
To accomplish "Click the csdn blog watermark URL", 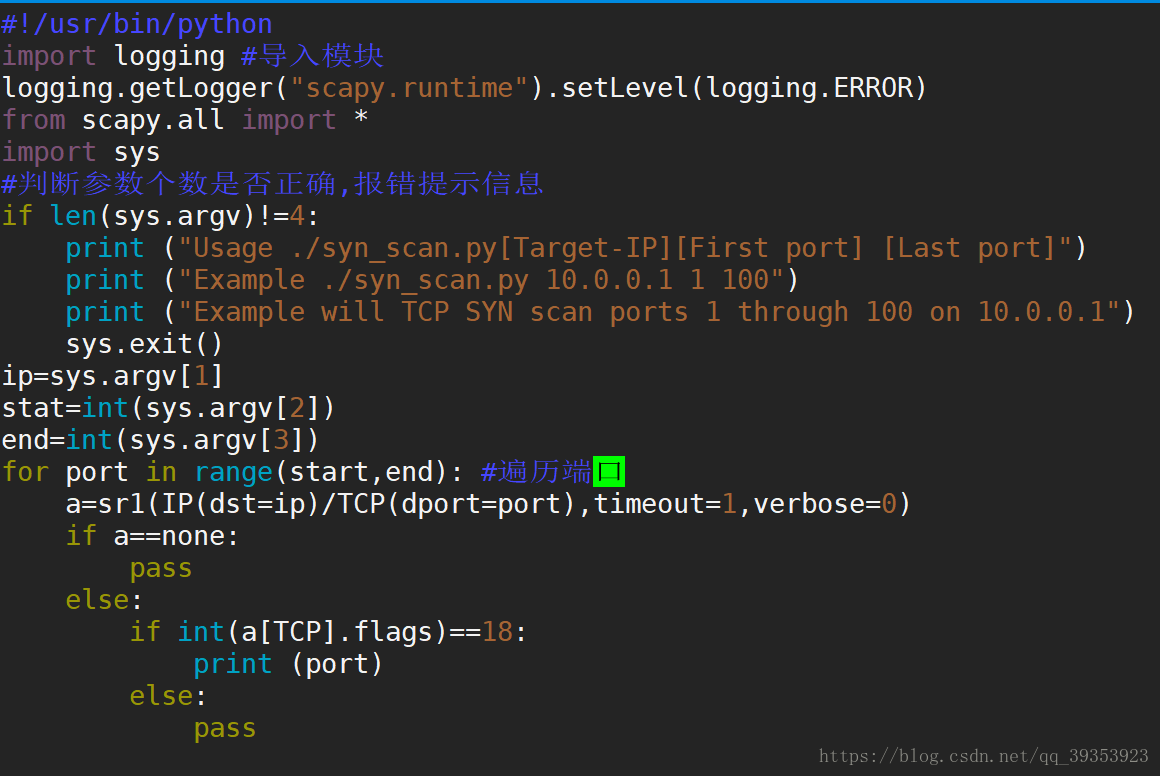I will tap(983, 755).
